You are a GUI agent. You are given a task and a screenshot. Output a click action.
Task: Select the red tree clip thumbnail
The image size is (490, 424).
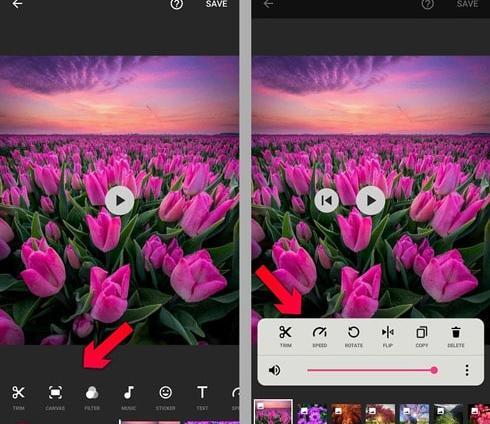pos(380,414)
